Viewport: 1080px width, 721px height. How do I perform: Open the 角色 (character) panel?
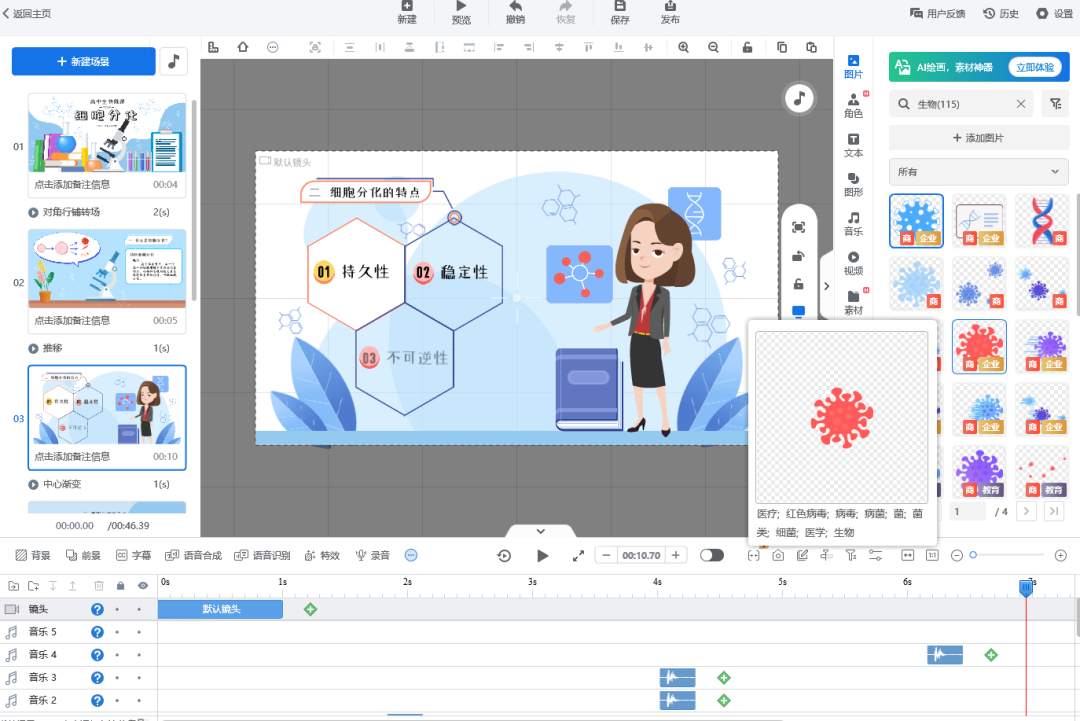853,106
